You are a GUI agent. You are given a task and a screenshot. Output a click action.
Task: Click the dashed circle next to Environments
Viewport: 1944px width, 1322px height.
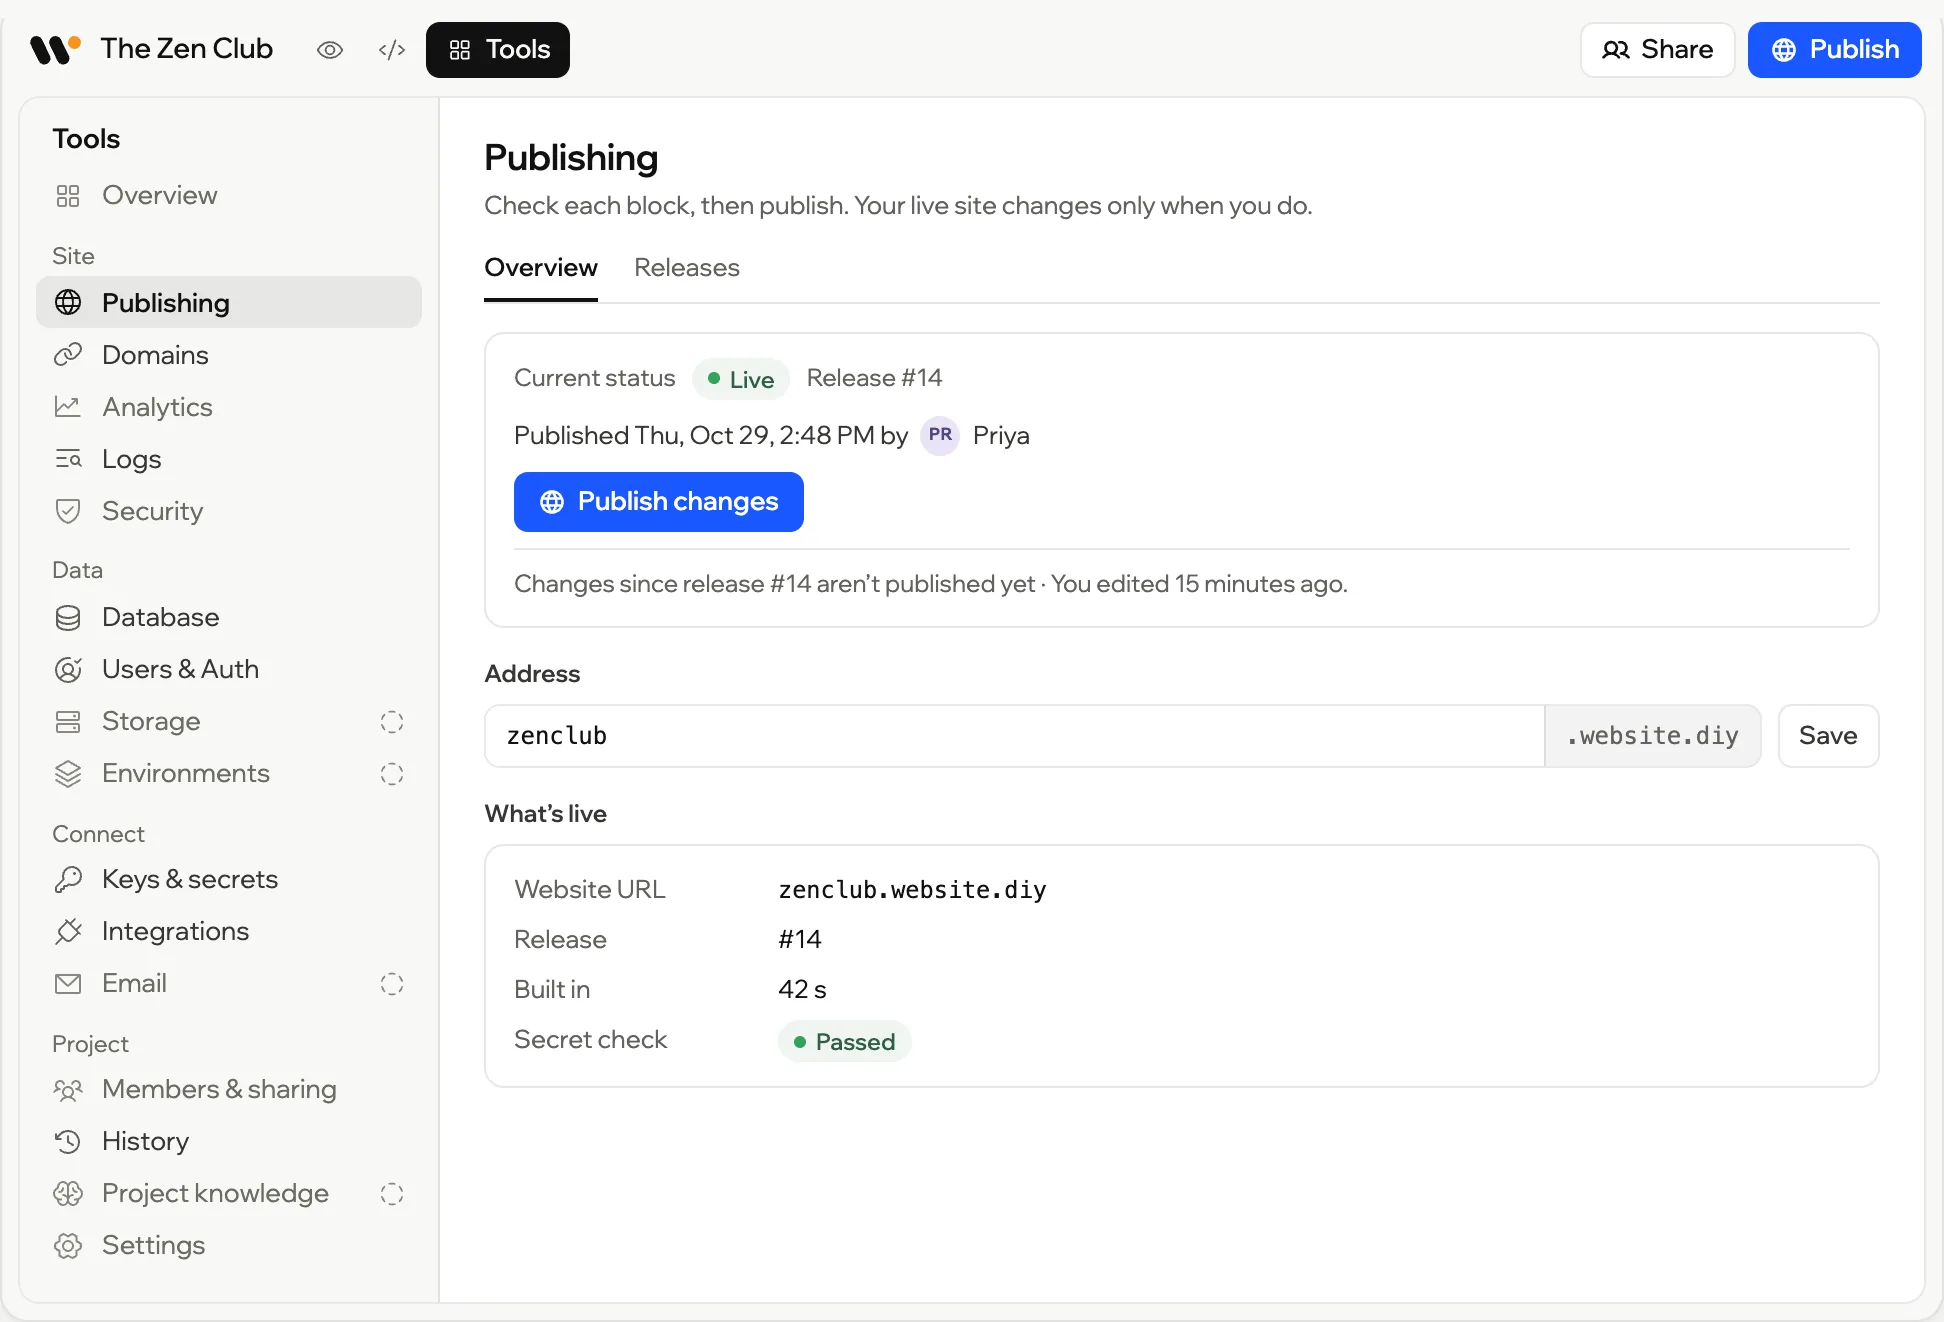click(x=392, y=774)
